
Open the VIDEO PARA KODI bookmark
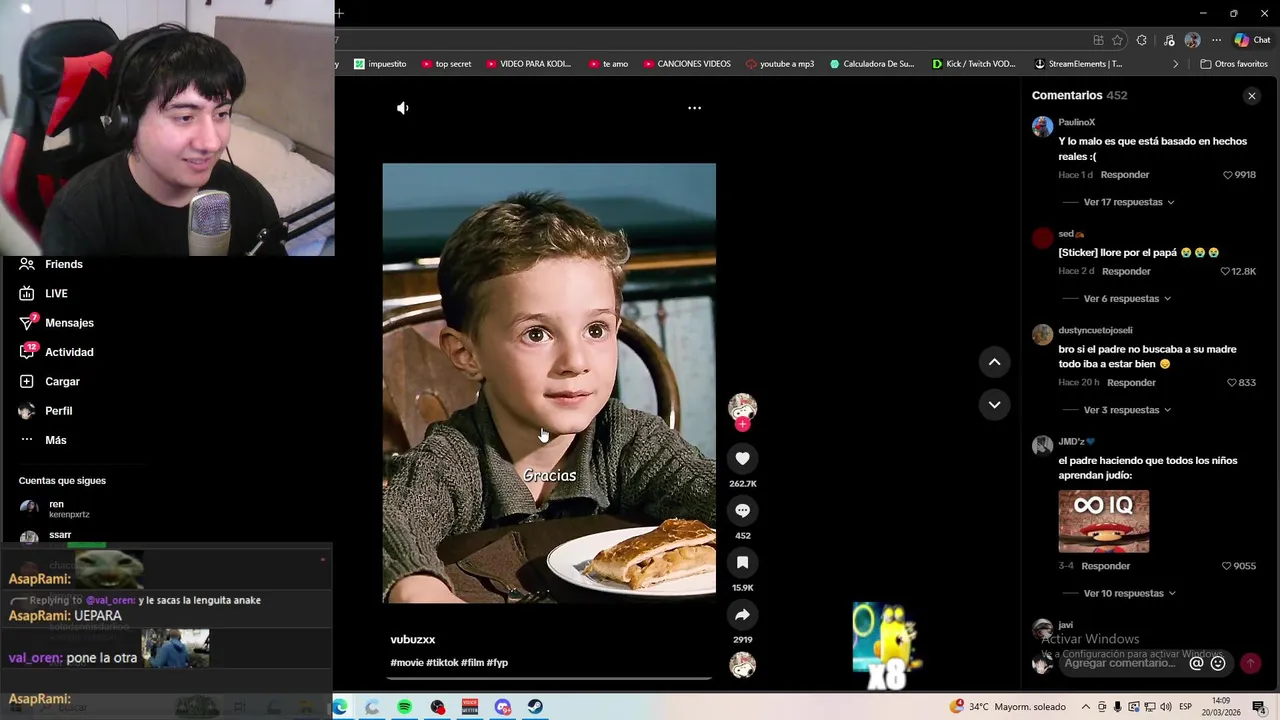(x=528, y=64)
